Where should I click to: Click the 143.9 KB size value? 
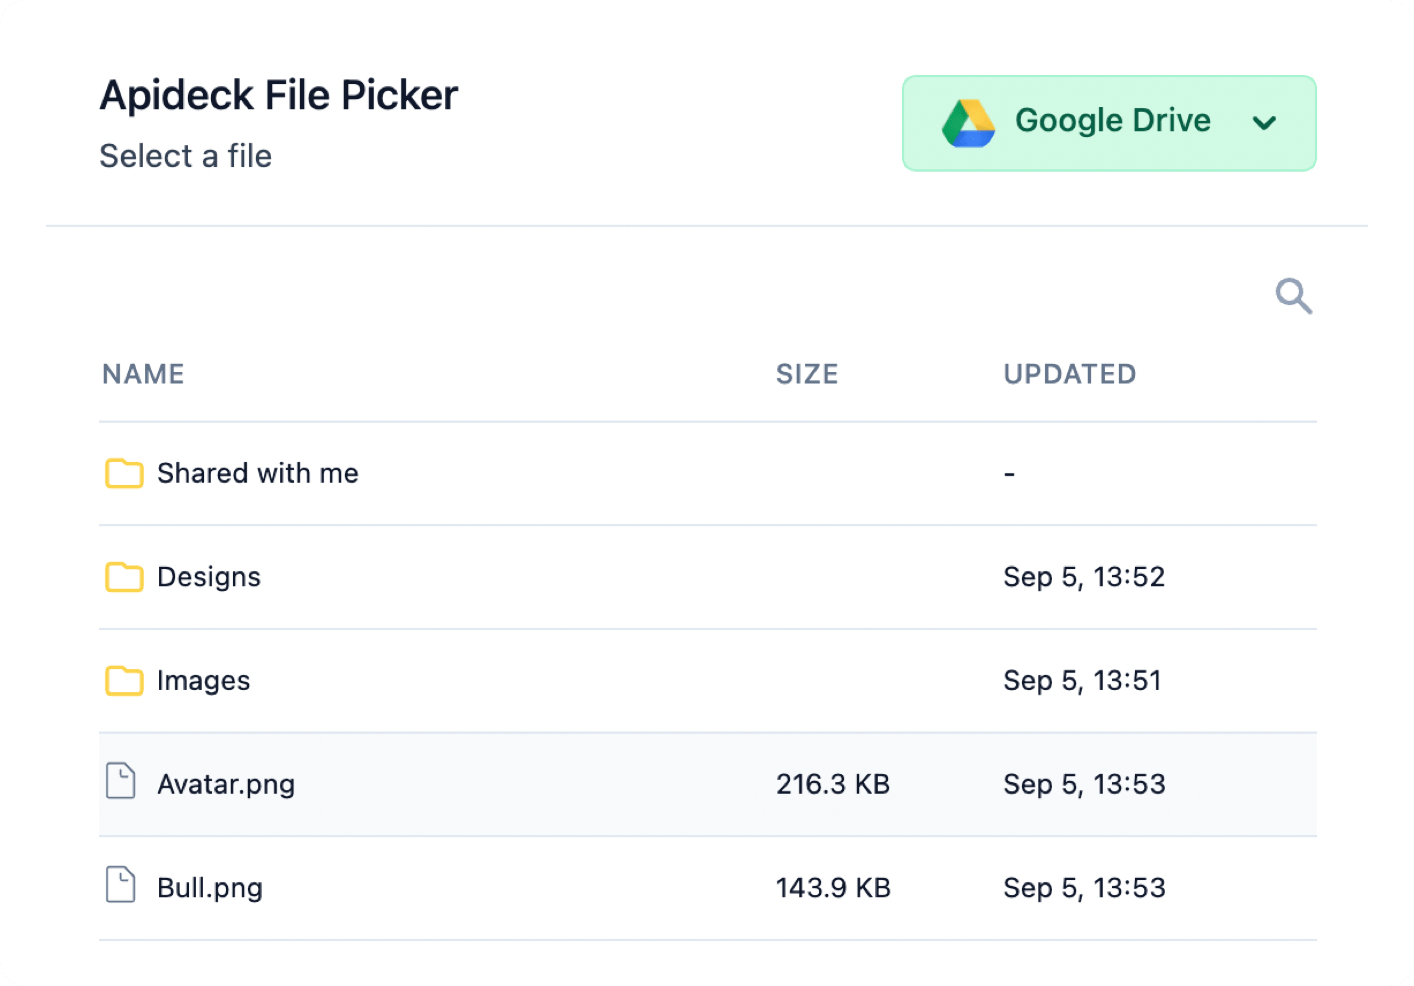832,888
